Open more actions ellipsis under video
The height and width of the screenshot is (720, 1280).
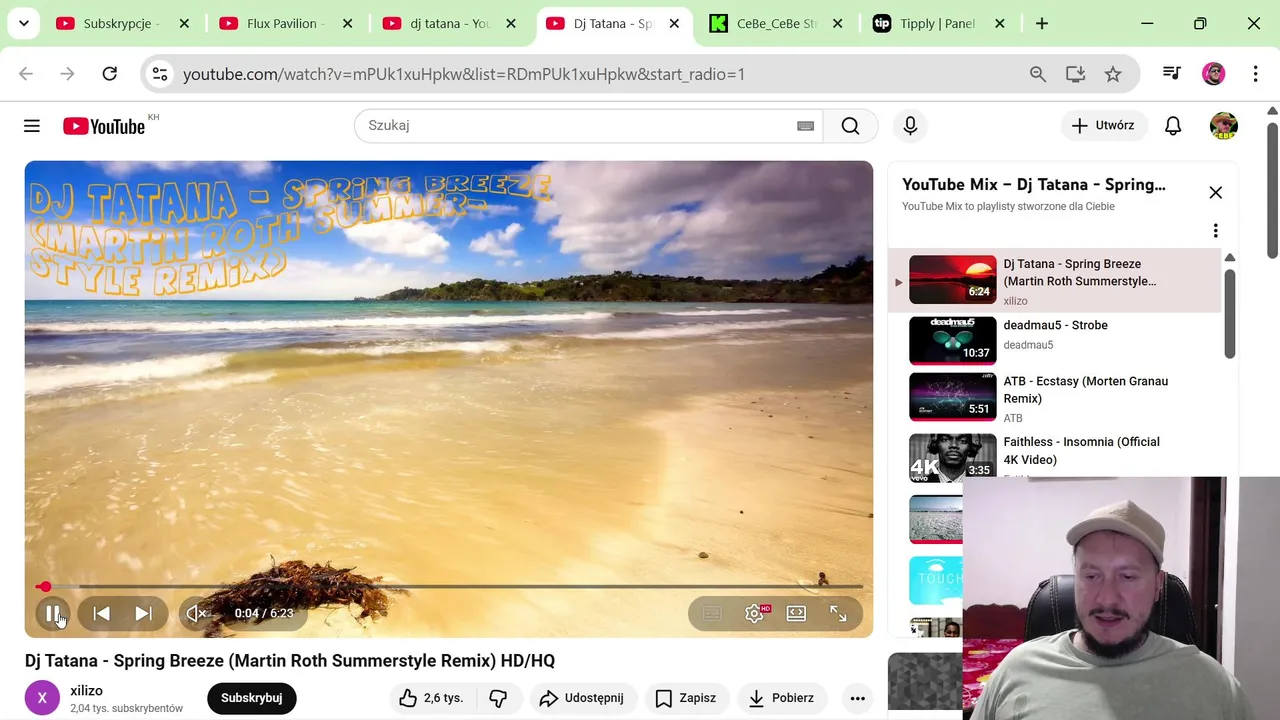tap(857, 698)
